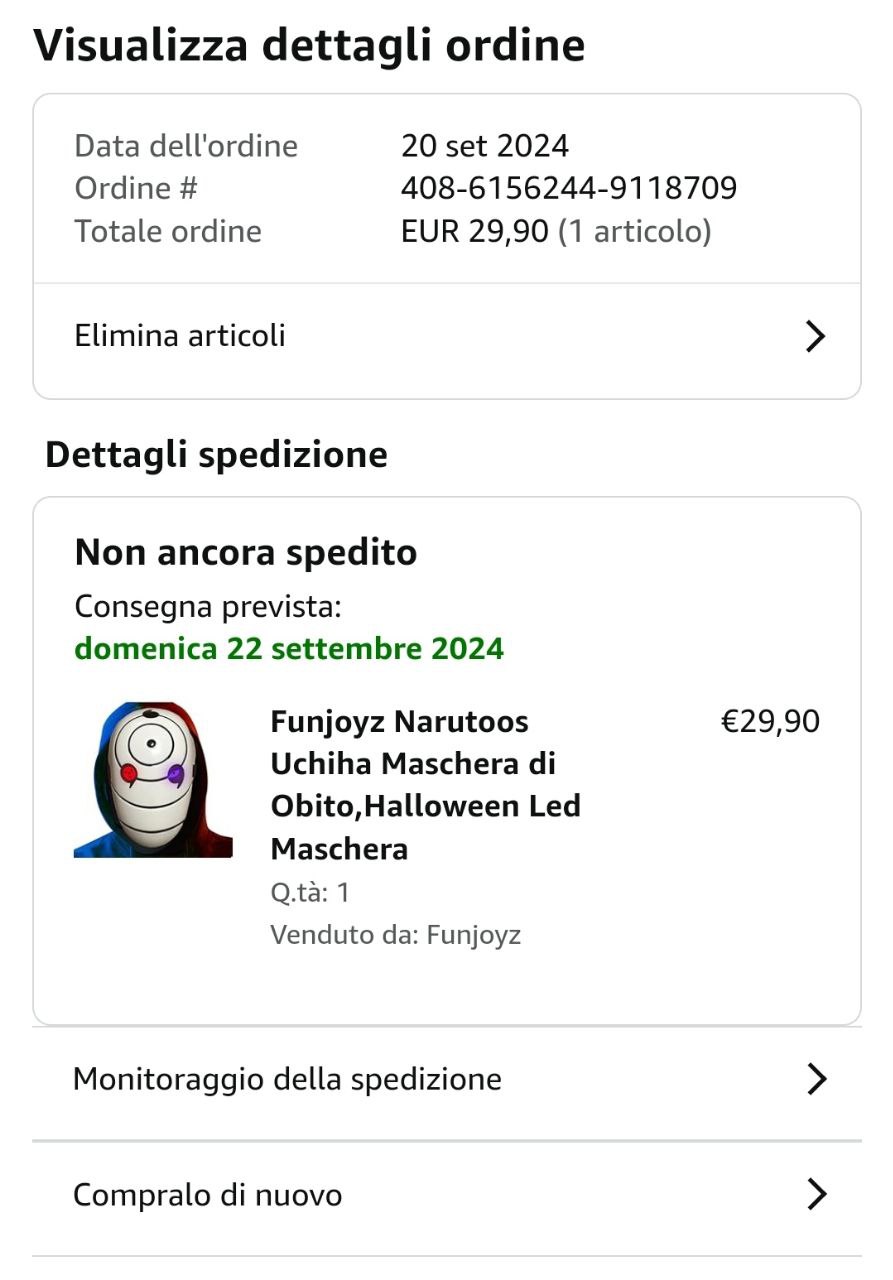Tap the (1 articolo) item count text
The image size is (893, 1280).
635,232
